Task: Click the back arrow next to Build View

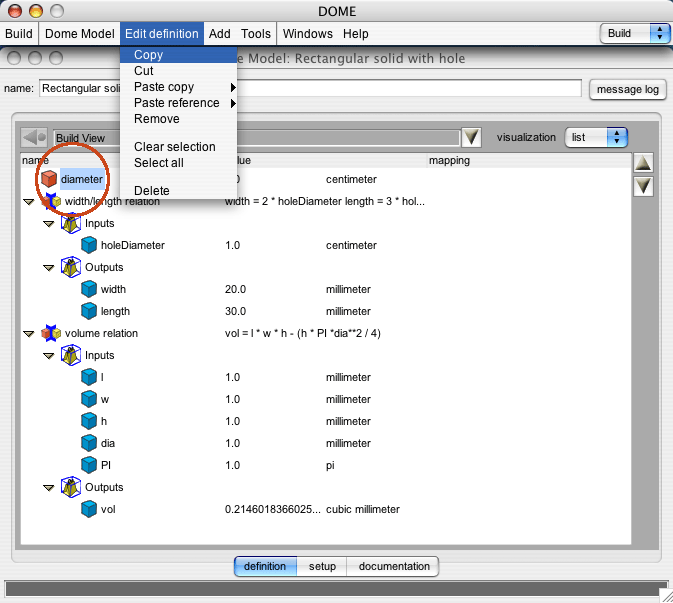Action: pyautogui.click(x=34, y=138)
